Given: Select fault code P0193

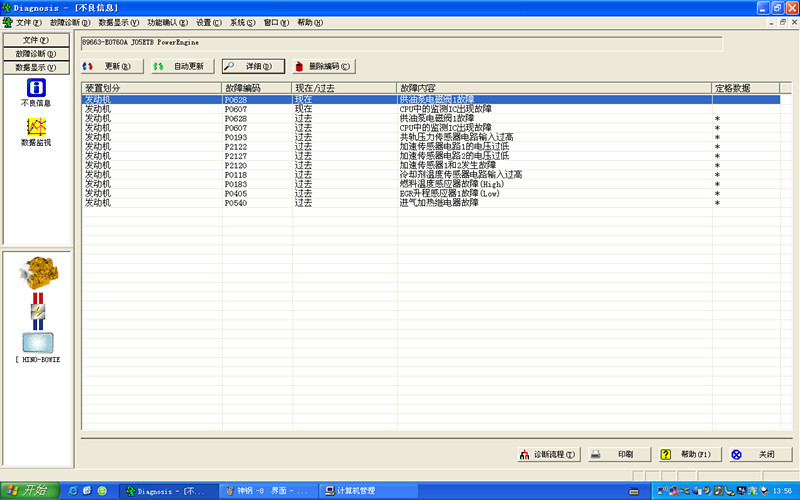Looking at the screenshot, I should (236, 137).
